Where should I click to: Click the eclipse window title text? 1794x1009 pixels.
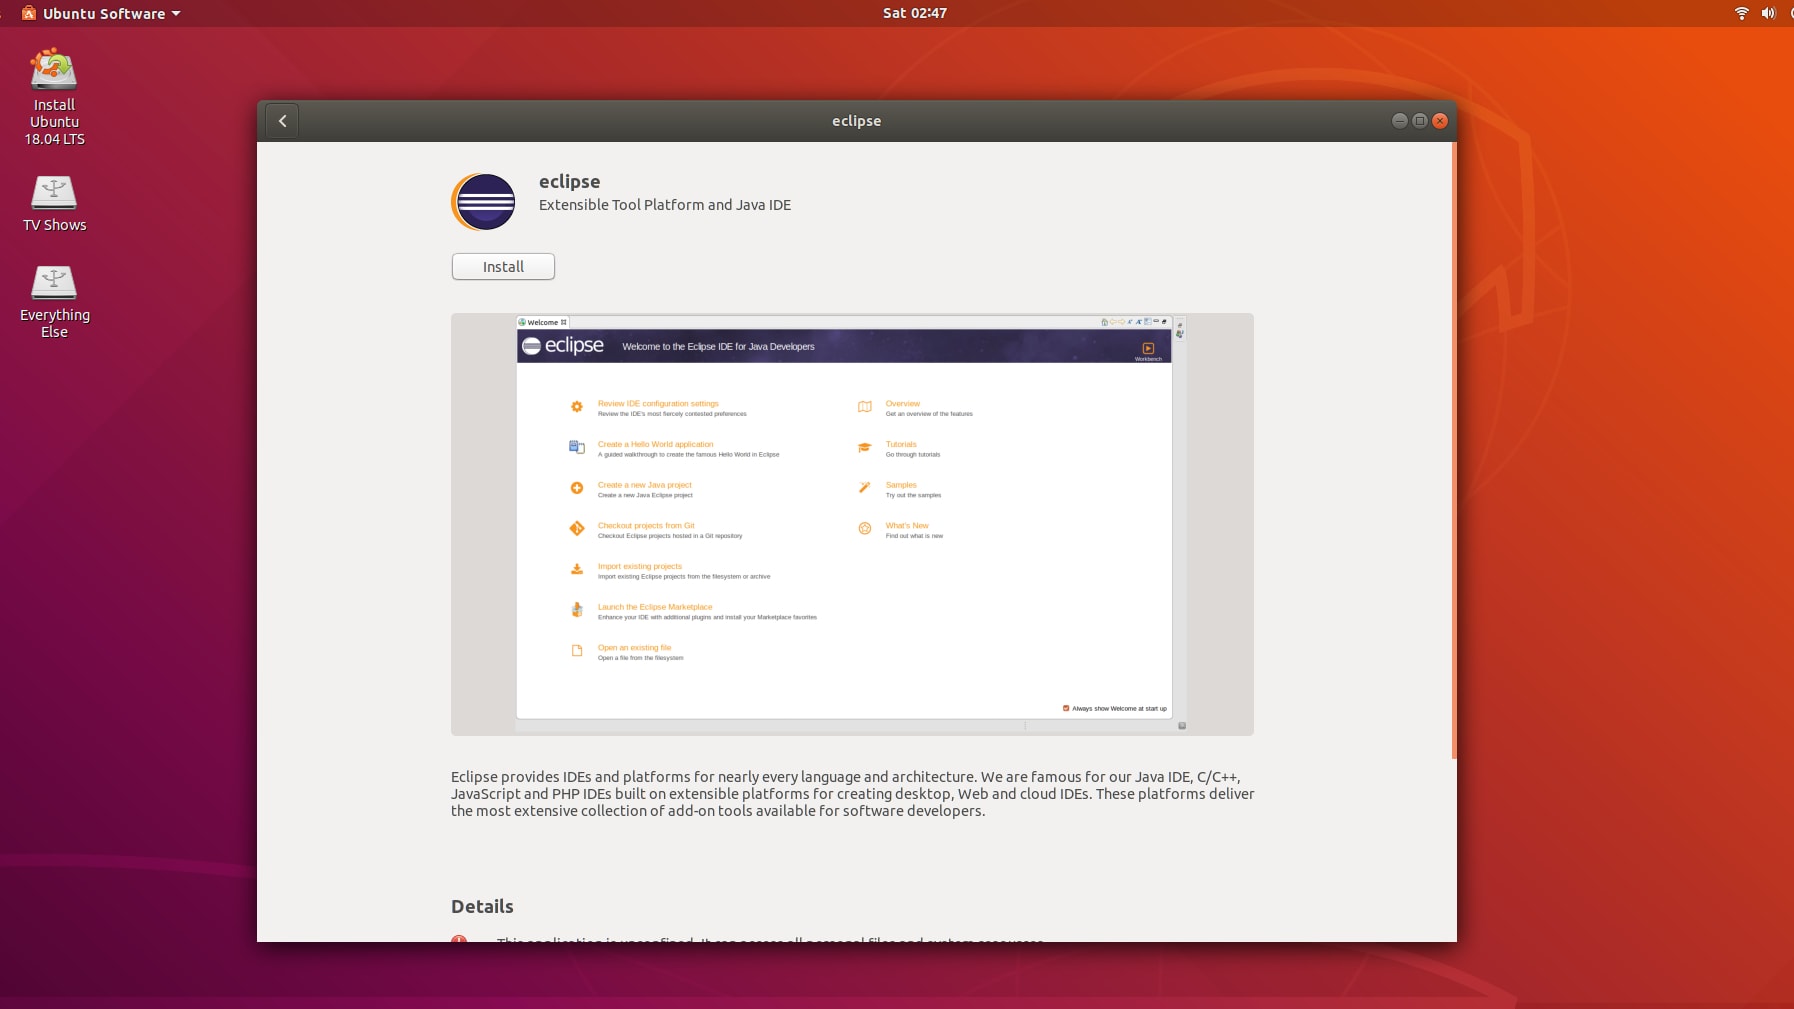click(856, 121)
